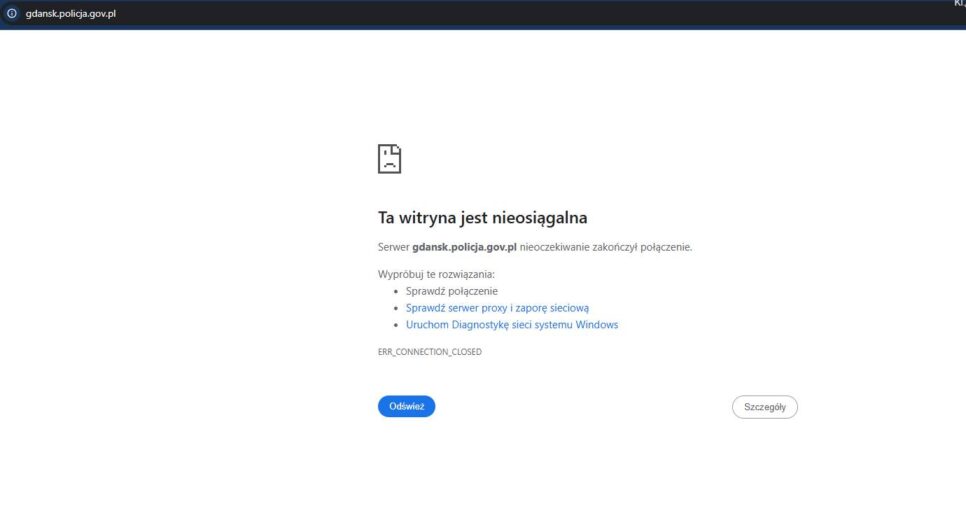
Task: Open the Szczegóły details button
Action: pyautogui.click(x=764, y=407)
